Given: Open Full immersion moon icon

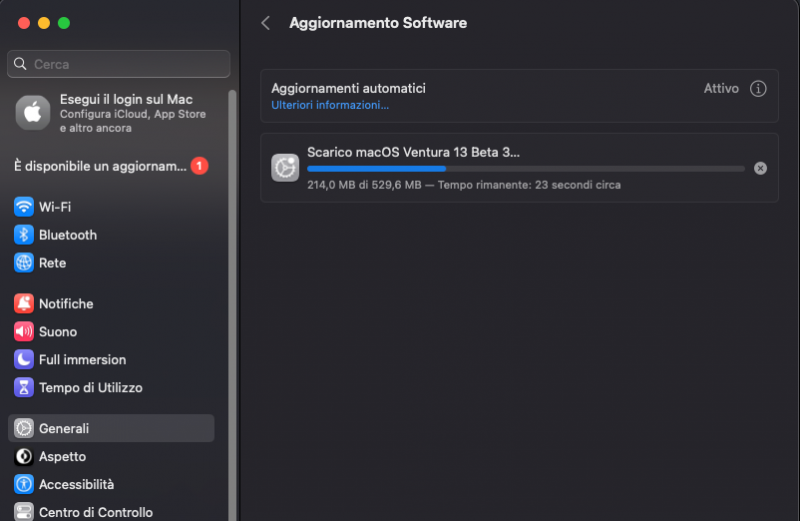Looking at the screenshot, I should click(24, 360).
